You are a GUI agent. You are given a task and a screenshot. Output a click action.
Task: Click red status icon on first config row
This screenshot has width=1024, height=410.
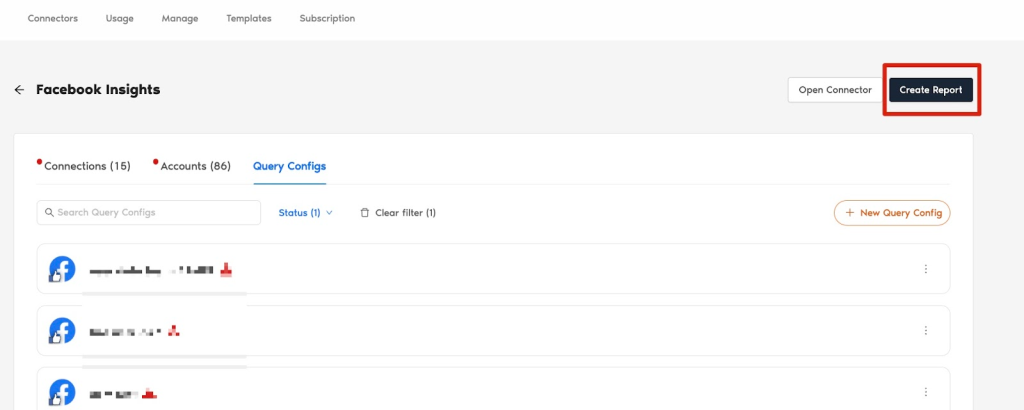[226, 269]
